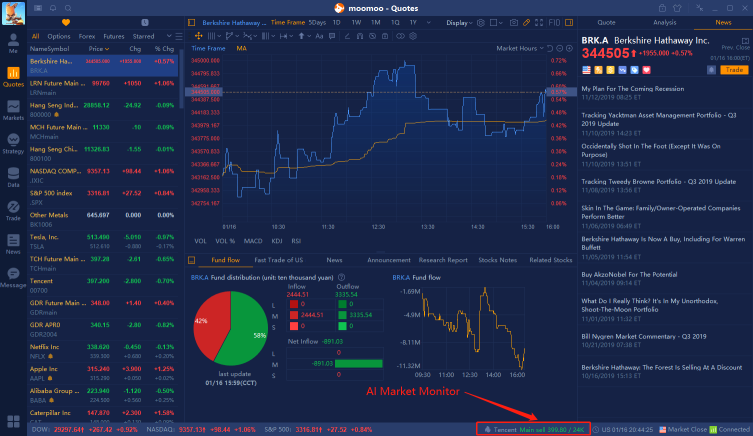Show the MACD indicator

tap(253, 241)
